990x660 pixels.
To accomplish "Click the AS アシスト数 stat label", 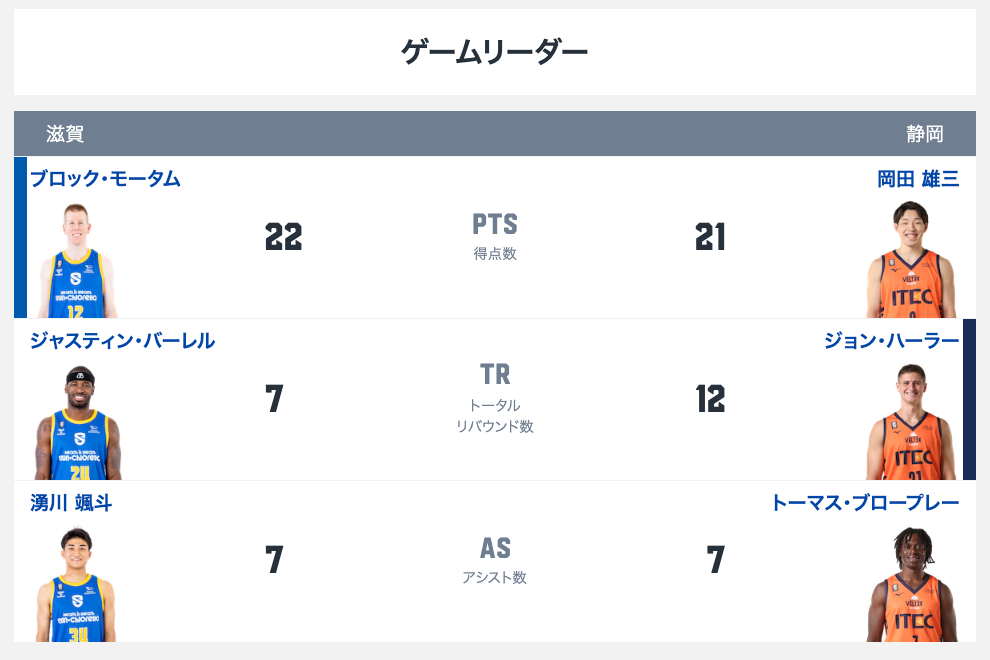I will click(x=495, y=560).
